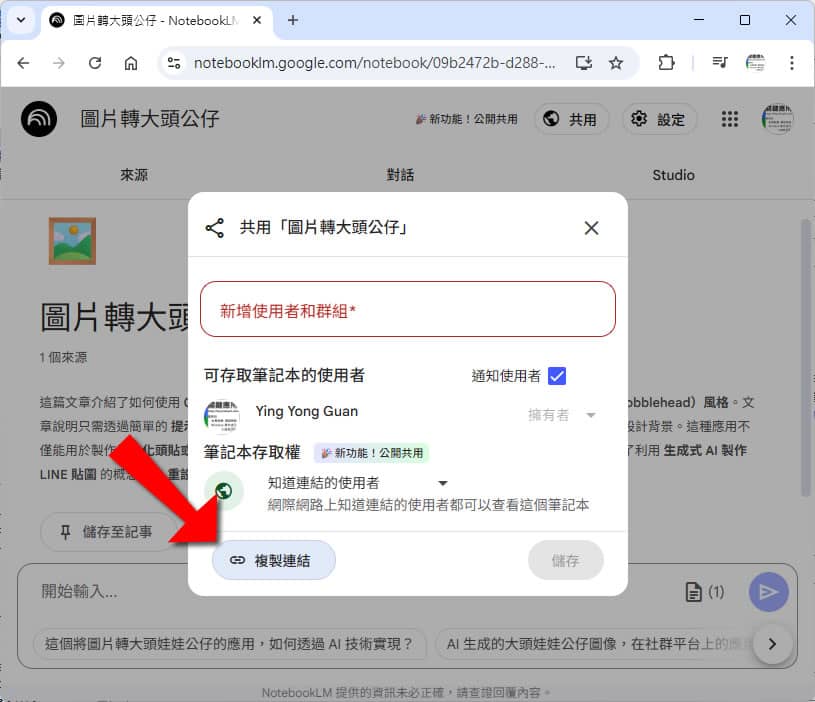This screenshot has height=702, width=815.
Task: Click the public sharing new feature badge in dialog
Action: point(372,453)
